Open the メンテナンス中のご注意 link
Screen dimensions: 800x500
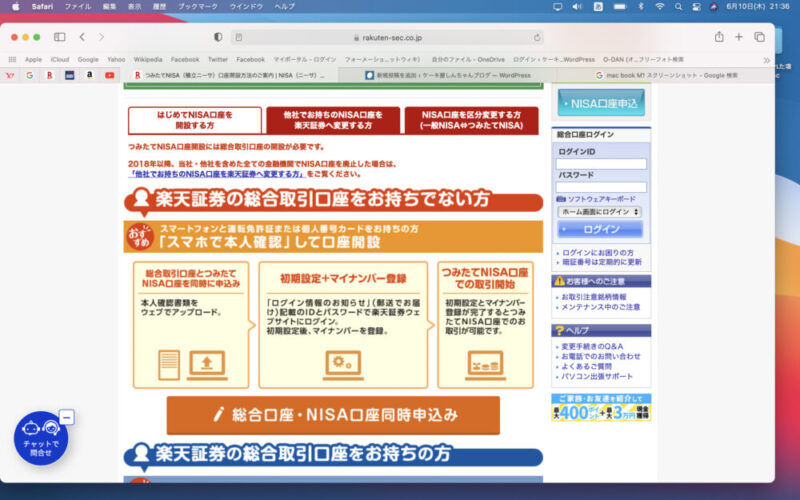tap(600, 307)
